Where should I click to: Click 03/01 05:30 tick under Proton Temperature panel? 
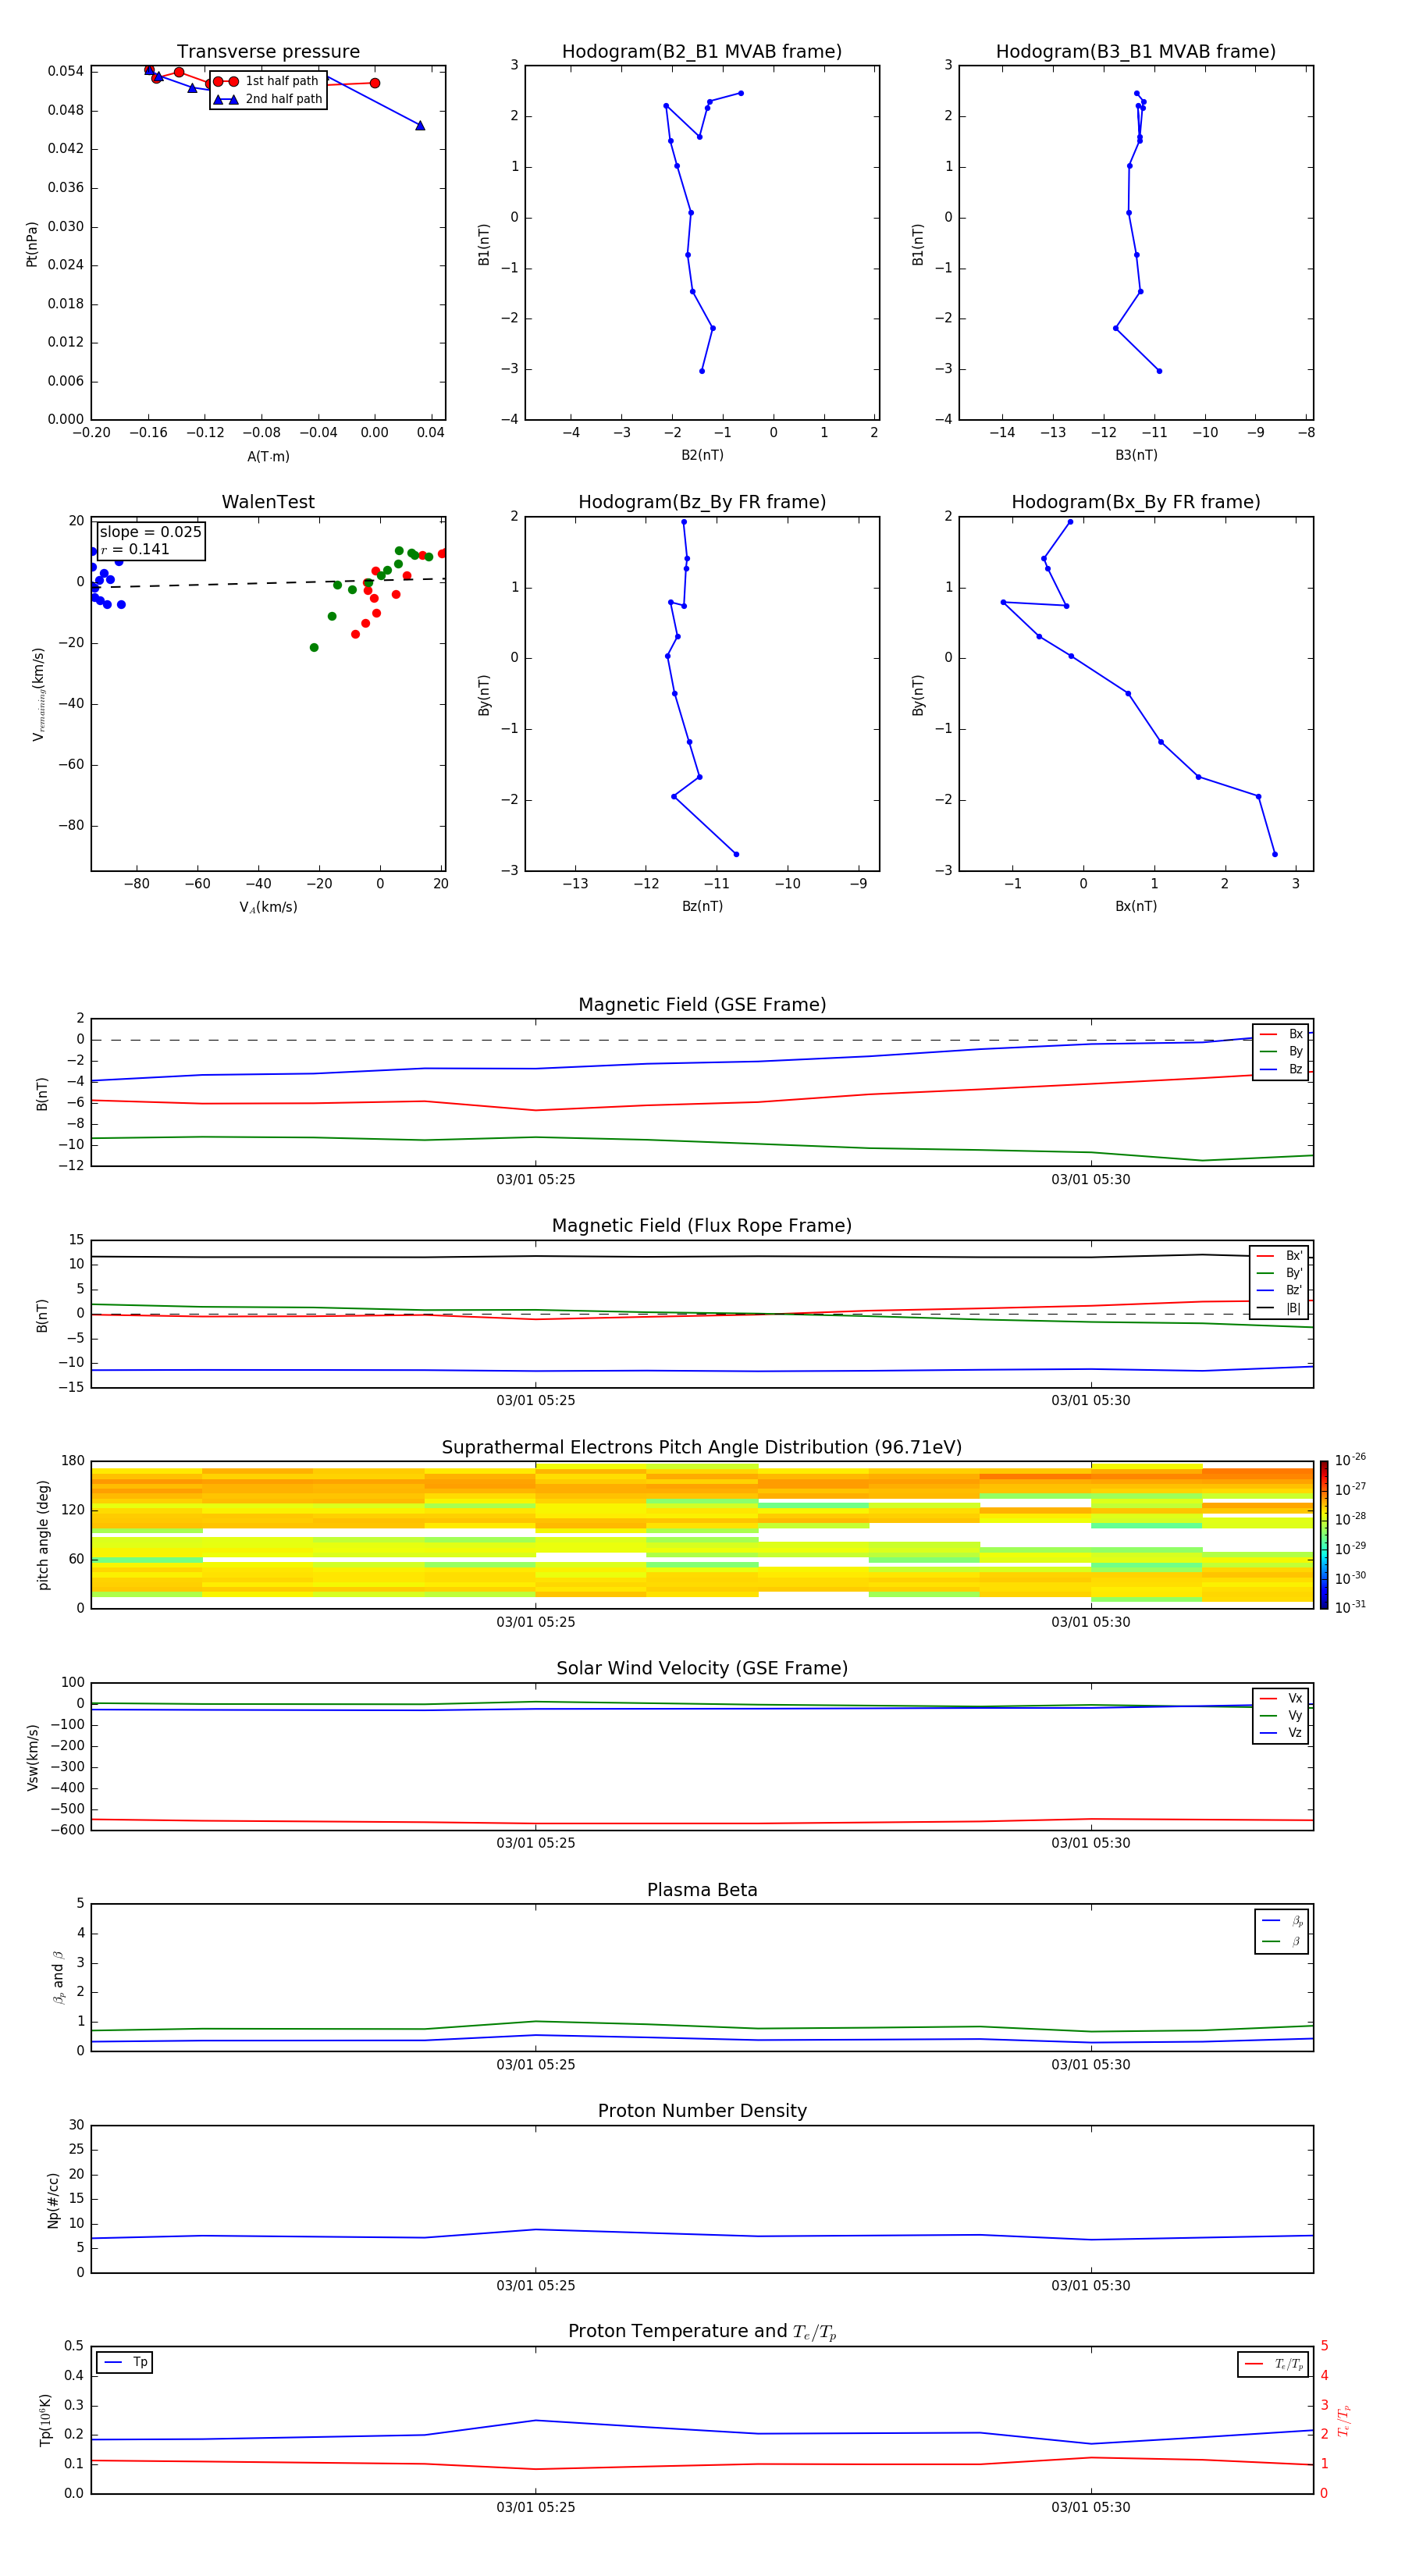coord(1091,2507)
